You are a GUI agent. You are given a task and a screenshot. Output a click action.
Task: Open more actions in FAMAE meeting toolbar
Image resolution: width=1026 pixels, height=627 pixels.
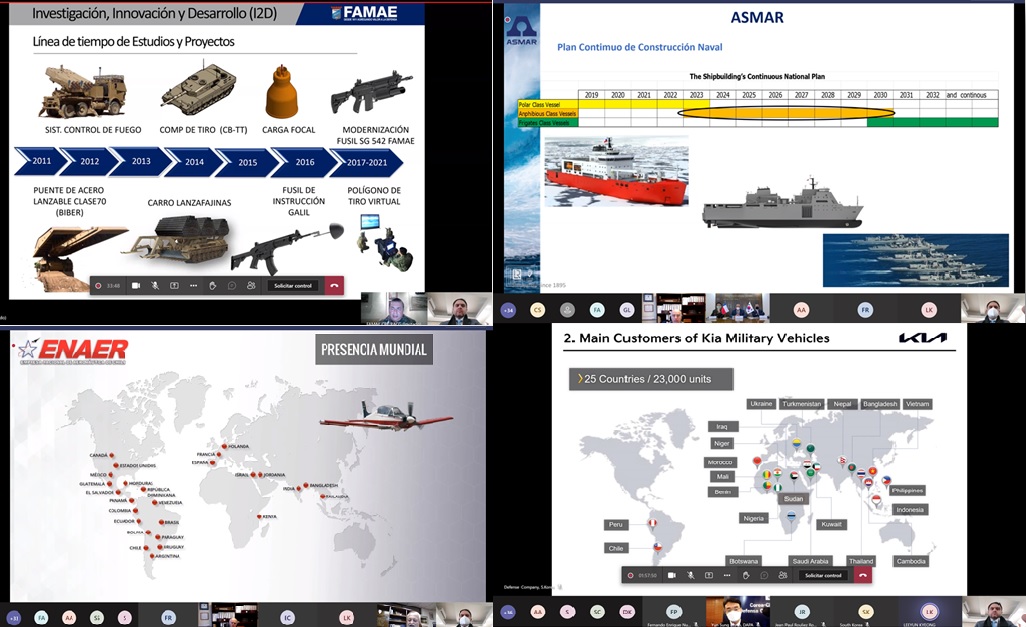(x=193, y=285)
